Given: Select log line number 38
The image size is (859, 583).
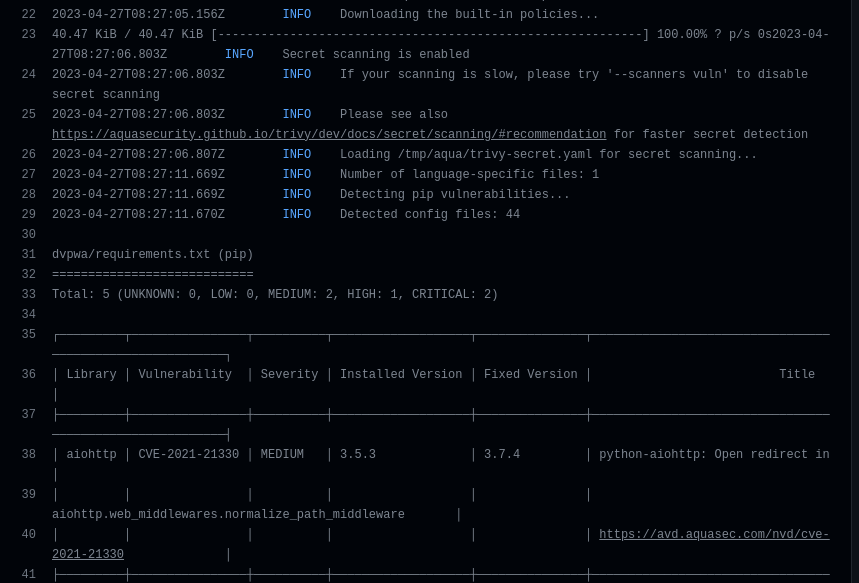Looking at the screenshot, I should (x=28, y=454).
